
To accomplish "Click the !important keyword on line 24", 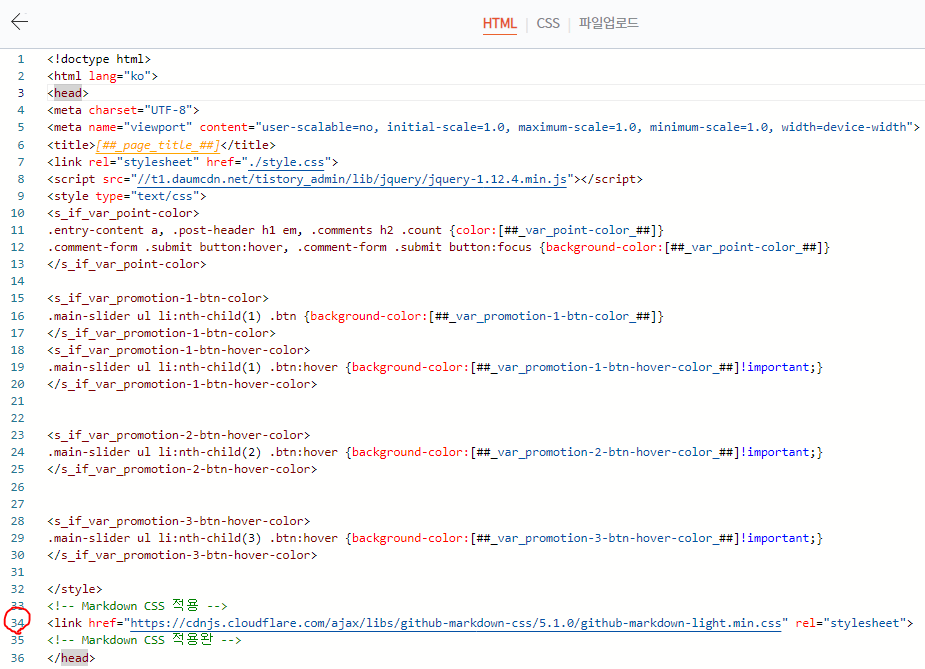I will (775, 453).
